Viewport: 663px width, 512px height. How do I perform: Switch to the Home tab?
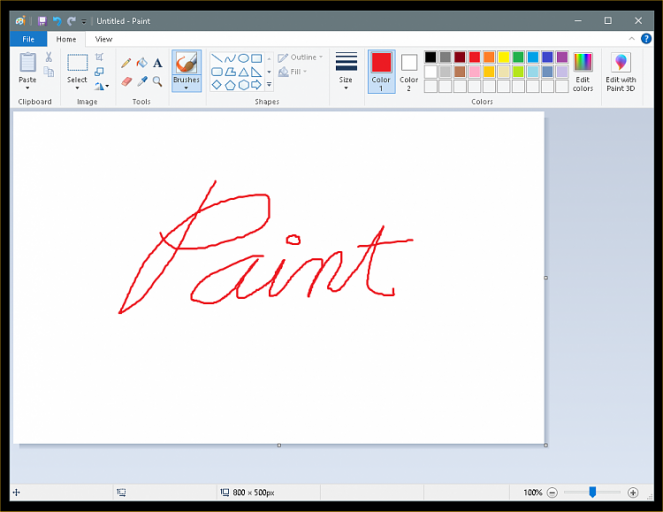tap(66, 39)
